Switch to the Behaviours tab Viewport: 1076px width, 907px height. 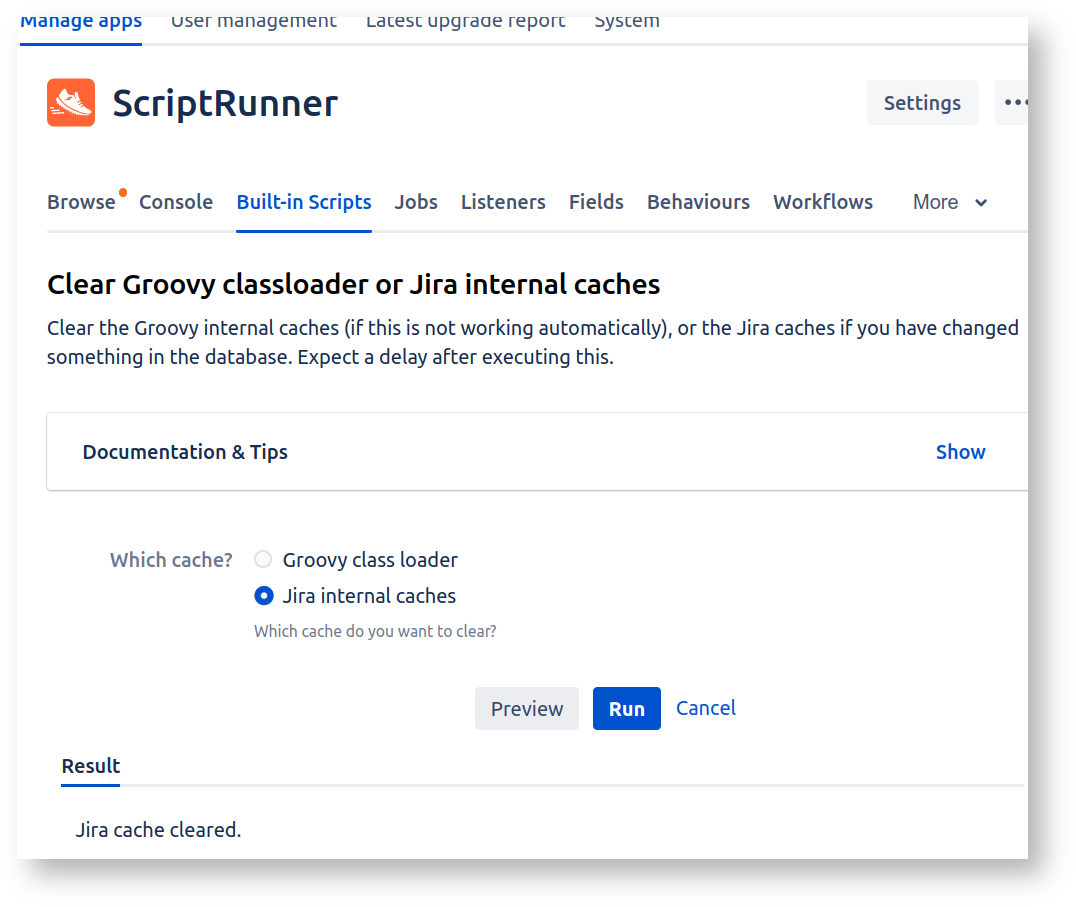coord(698,202)
